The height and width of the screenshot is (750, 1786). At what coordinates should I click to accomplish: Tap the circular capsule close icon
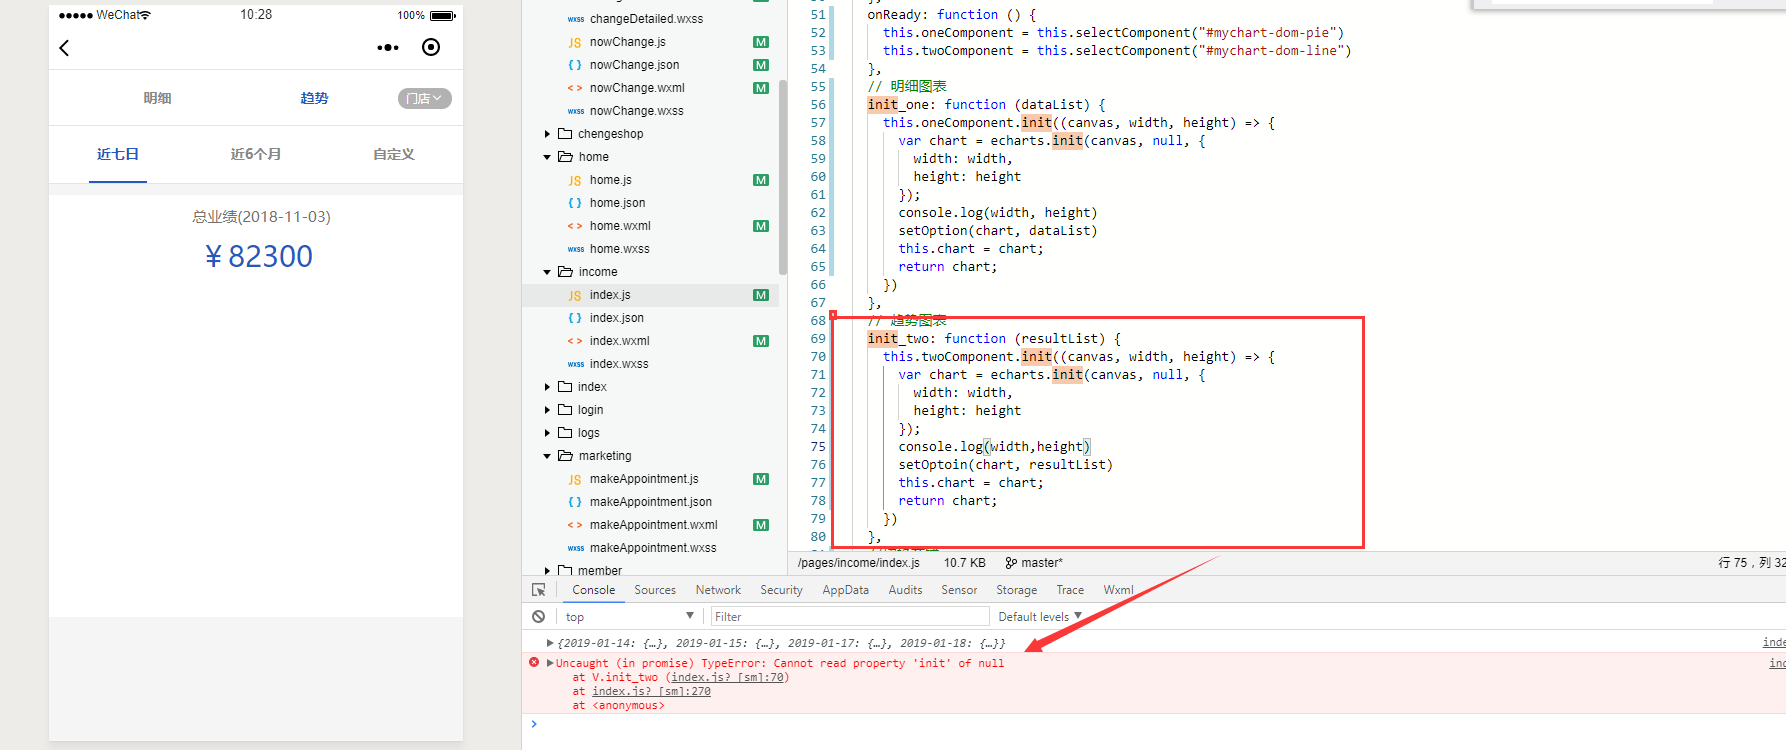click(x=431, y=47)
